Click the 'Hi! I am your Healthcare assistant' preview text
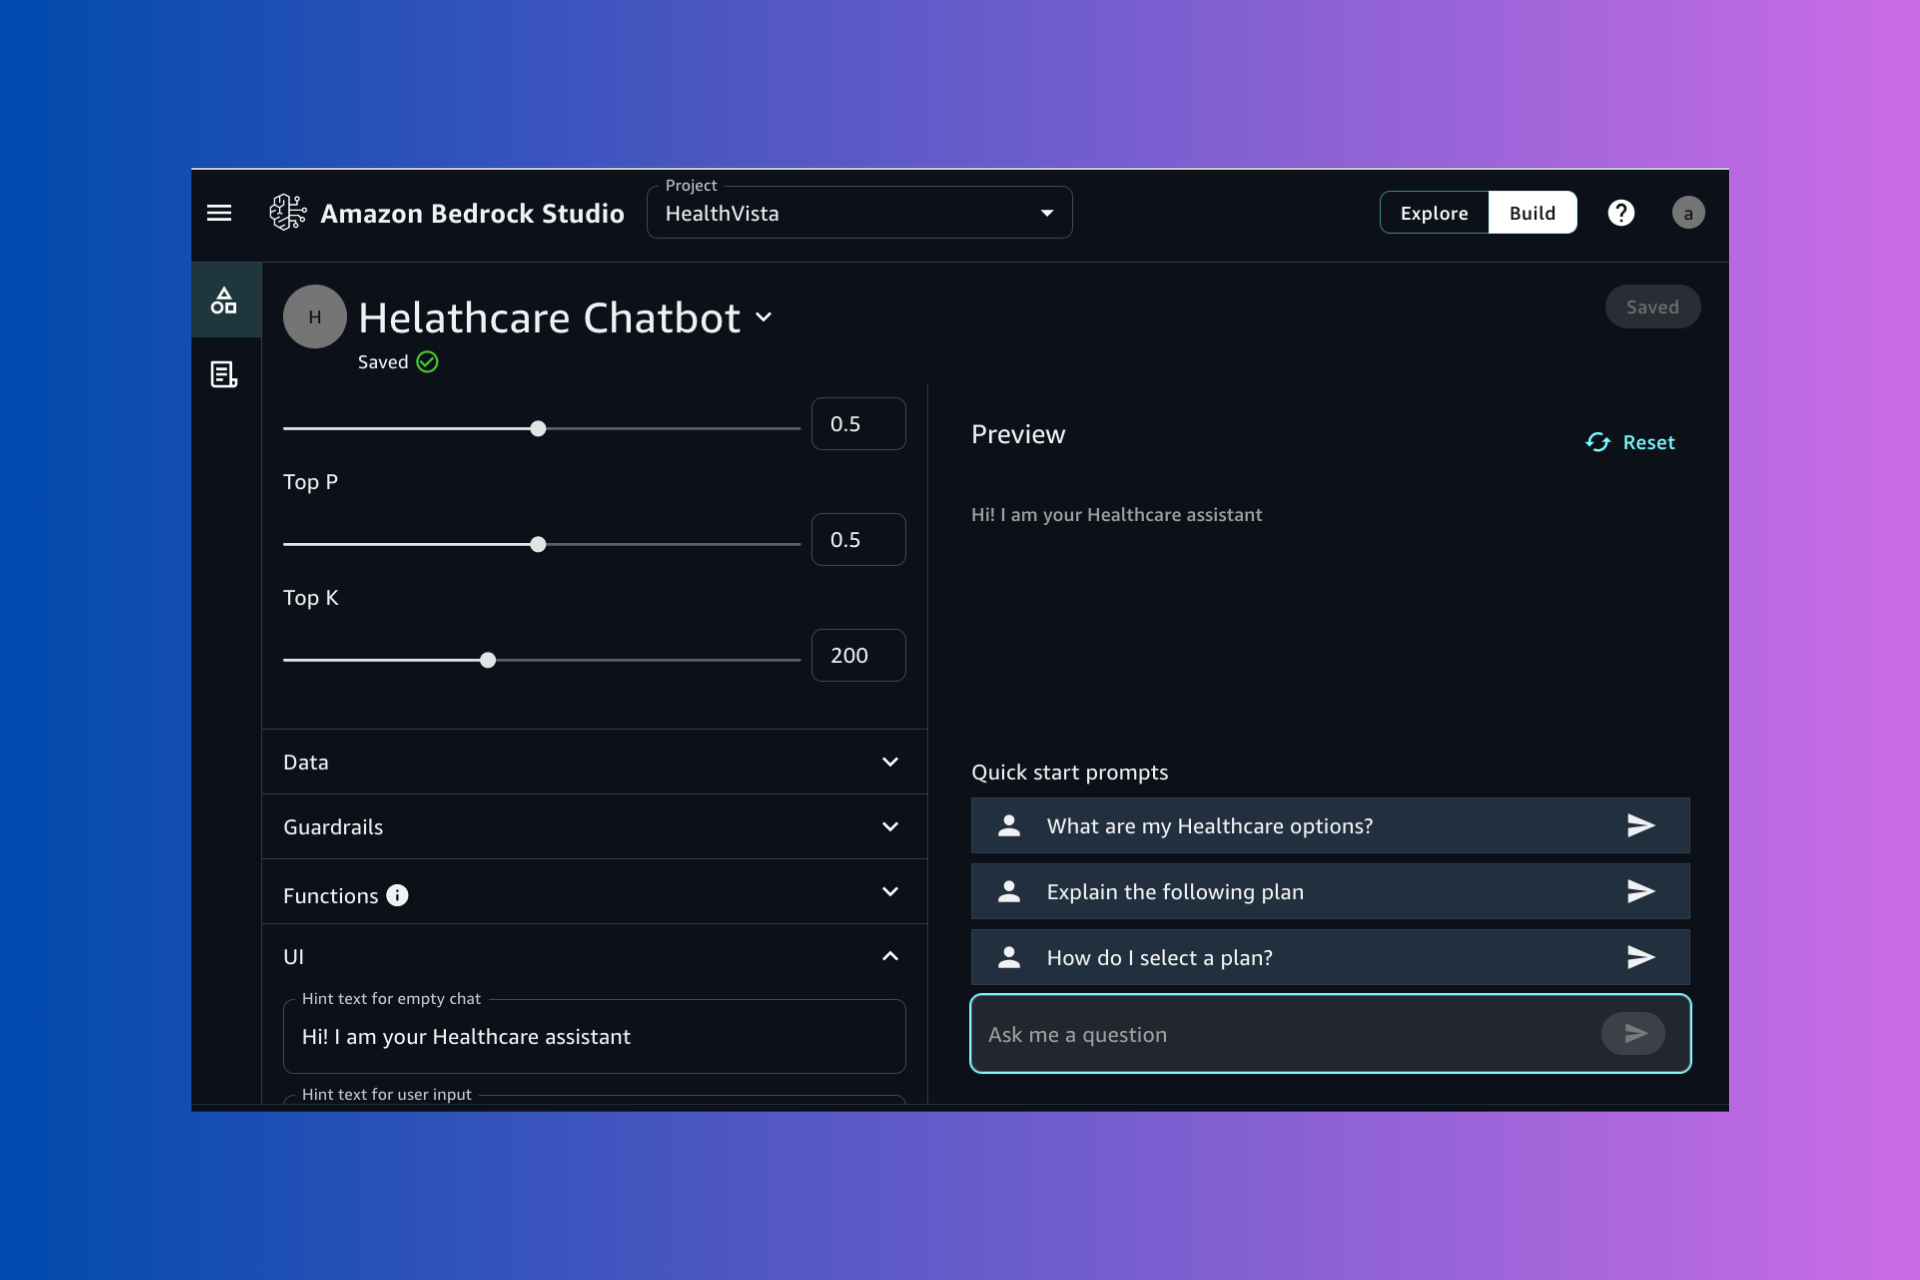1920x1280 pixels. (x=1116, y=515)
